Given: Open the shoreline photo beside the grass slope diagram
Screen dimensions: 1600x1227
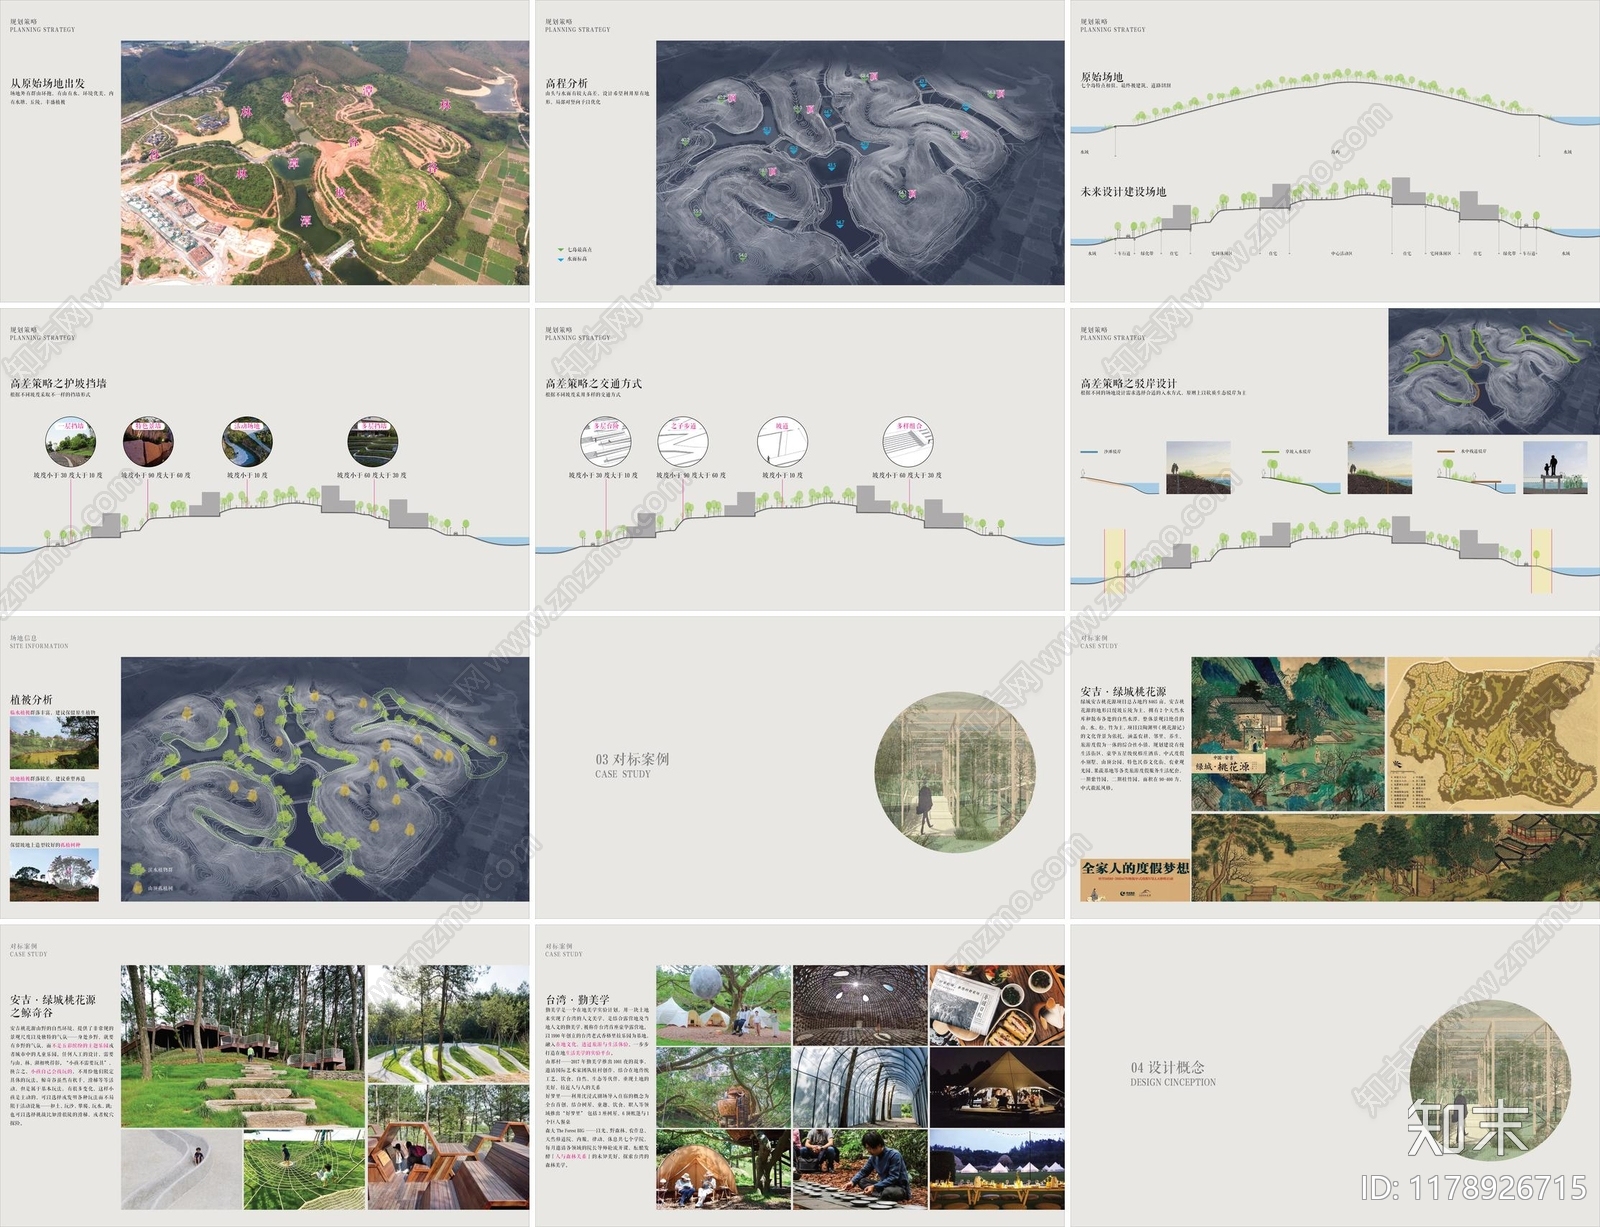Looking at the screenshot, I should tap(1379, 468).
